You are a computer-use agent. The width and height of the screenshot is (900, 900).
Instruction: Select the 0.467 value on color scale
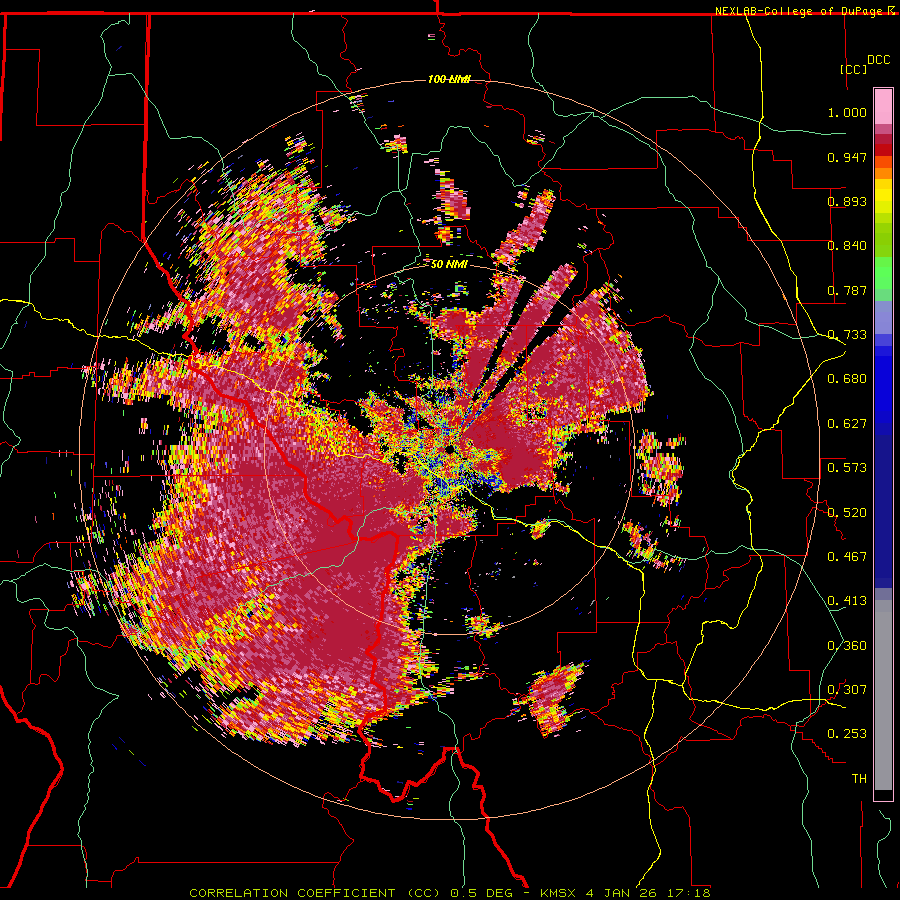pos(847,557)
